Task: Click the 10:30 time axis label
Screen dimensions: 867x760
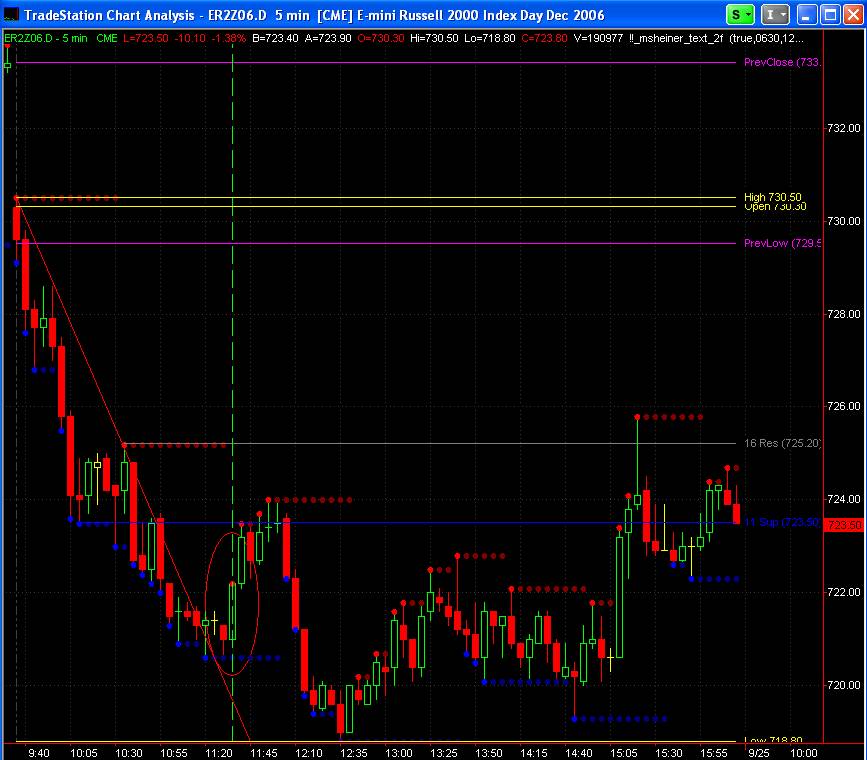Action: (128, 753)
